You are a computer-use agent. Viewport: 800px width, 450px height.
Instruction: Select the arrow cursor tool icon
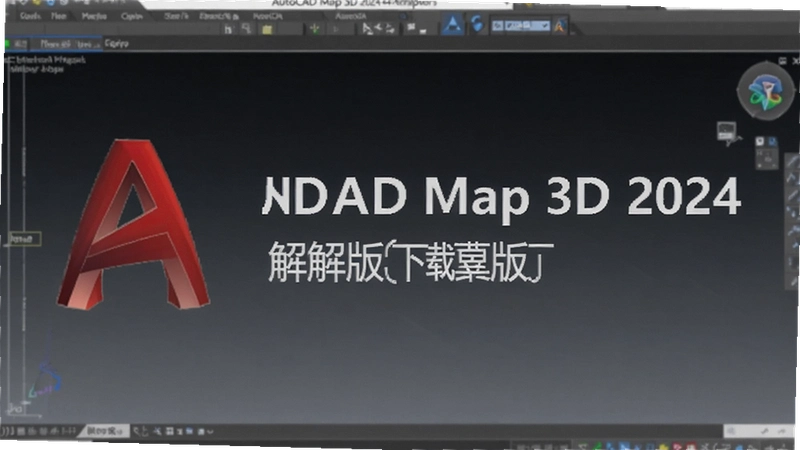point(367,29)
